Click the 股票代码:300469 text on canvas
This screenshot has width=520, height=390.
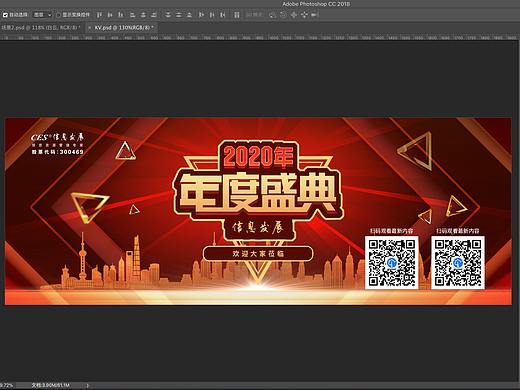point(57,152)
